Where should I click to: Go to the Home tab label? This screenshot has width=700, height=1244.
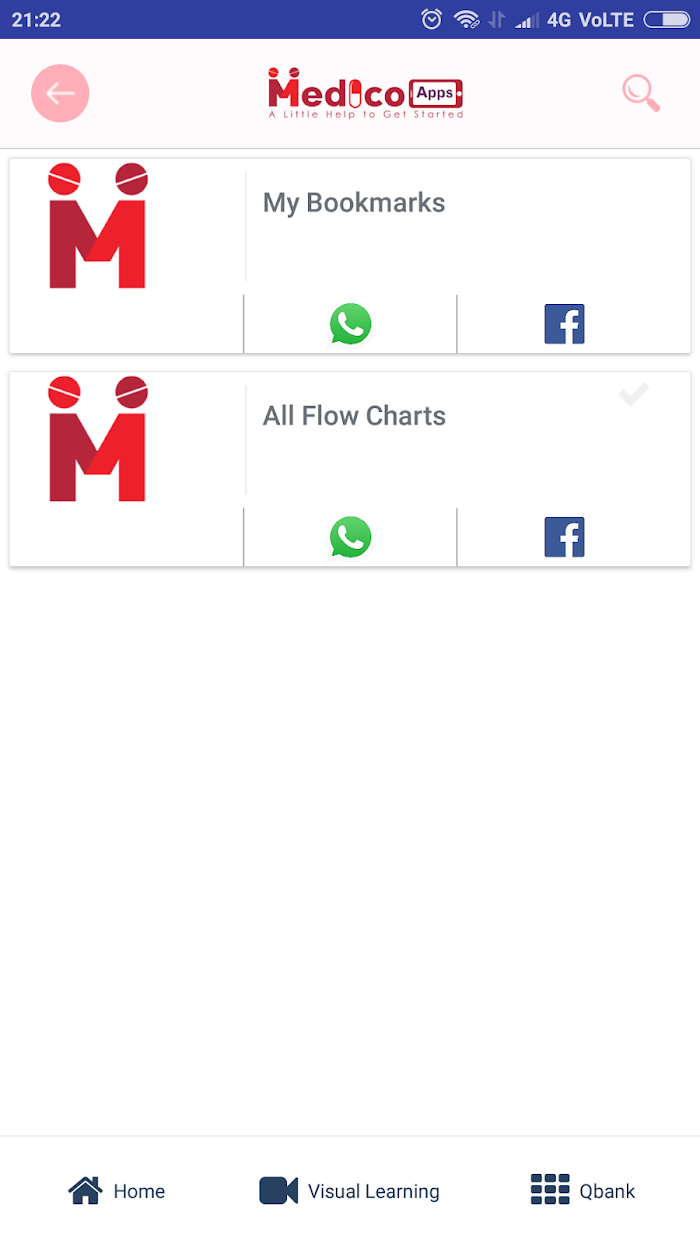pyautogui.click(x=139, y=1191)
